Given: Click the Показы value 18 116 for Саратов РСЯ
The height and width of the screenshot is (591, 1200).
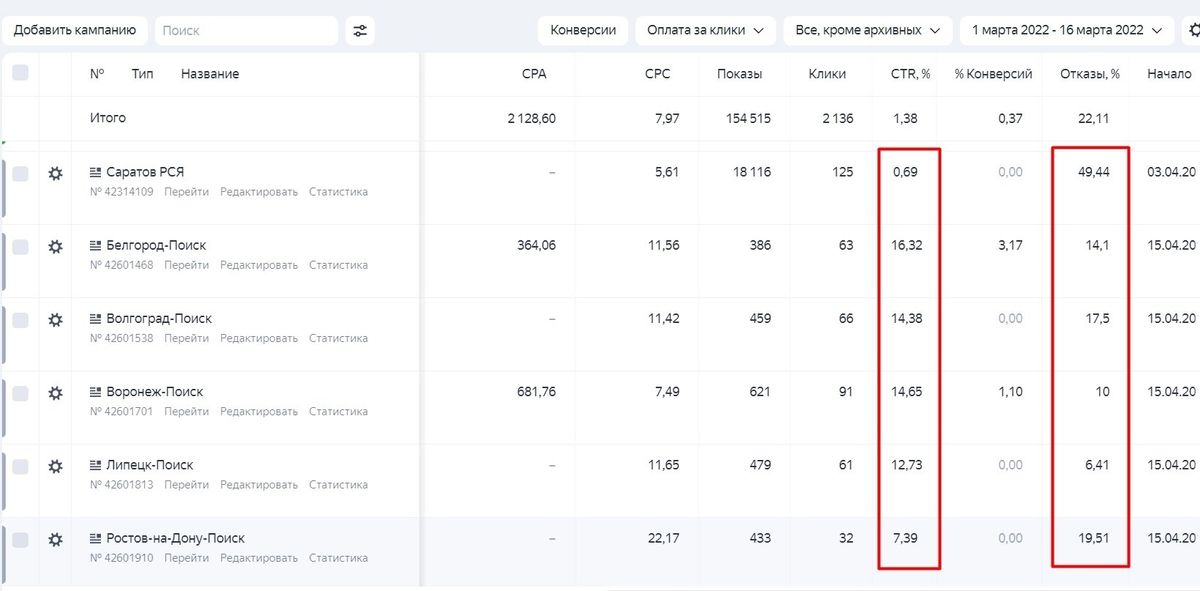Looking at the screenshot, I should (752, 172).
